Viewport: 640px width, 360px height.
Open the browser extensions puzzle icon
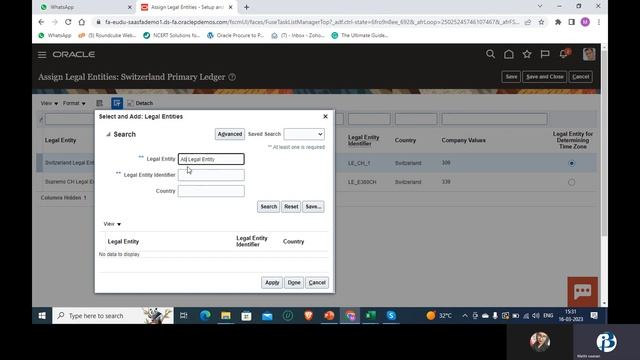click(558, 22)
